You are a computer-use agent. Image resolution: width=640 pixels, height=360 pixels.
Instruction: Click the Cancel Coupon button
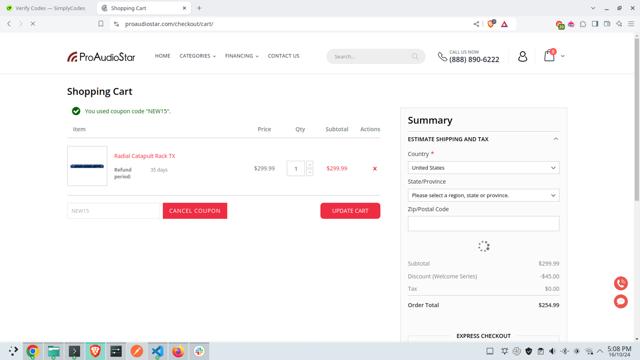(195, 211)
